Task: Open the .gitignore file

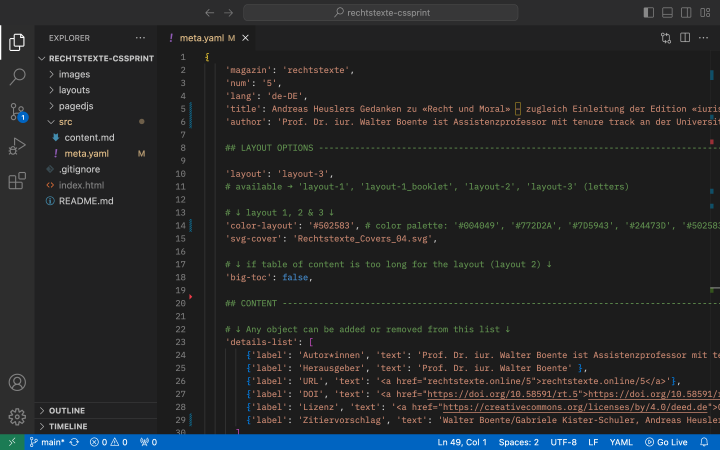Action: click(x=96, y=169)
